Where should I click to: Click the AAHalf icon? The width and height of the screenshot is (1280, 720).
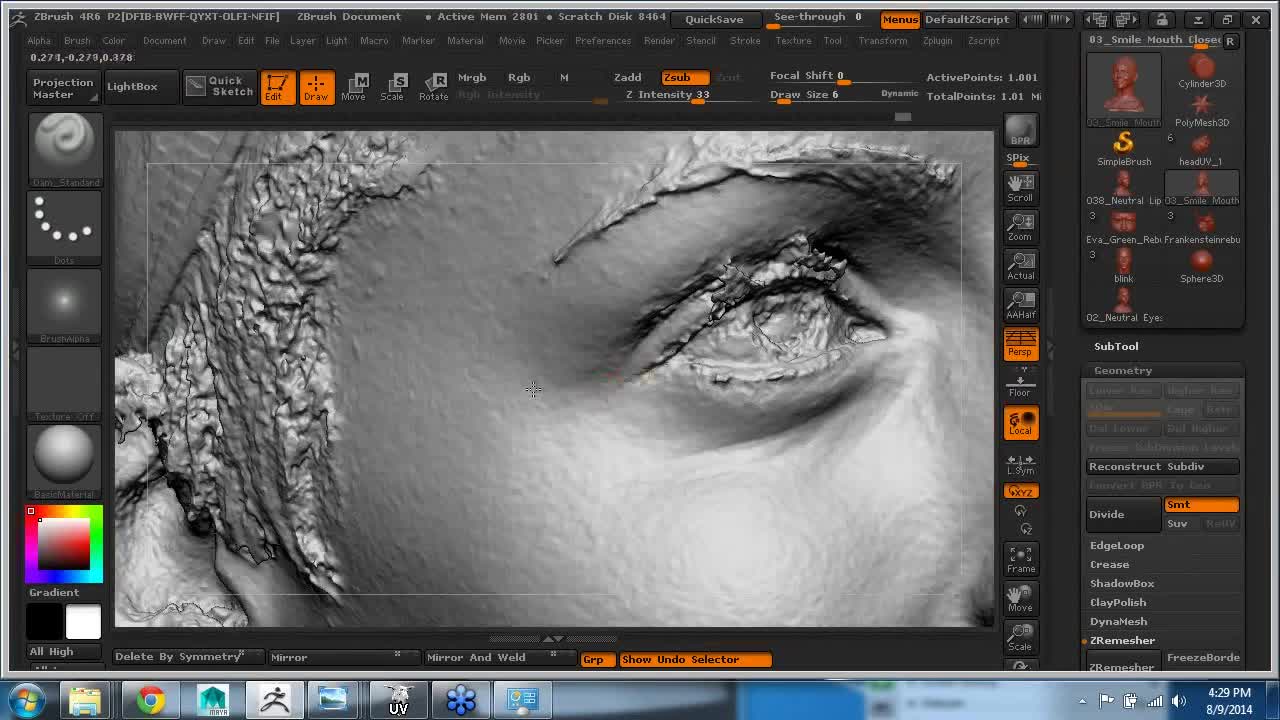(1020, 305)
